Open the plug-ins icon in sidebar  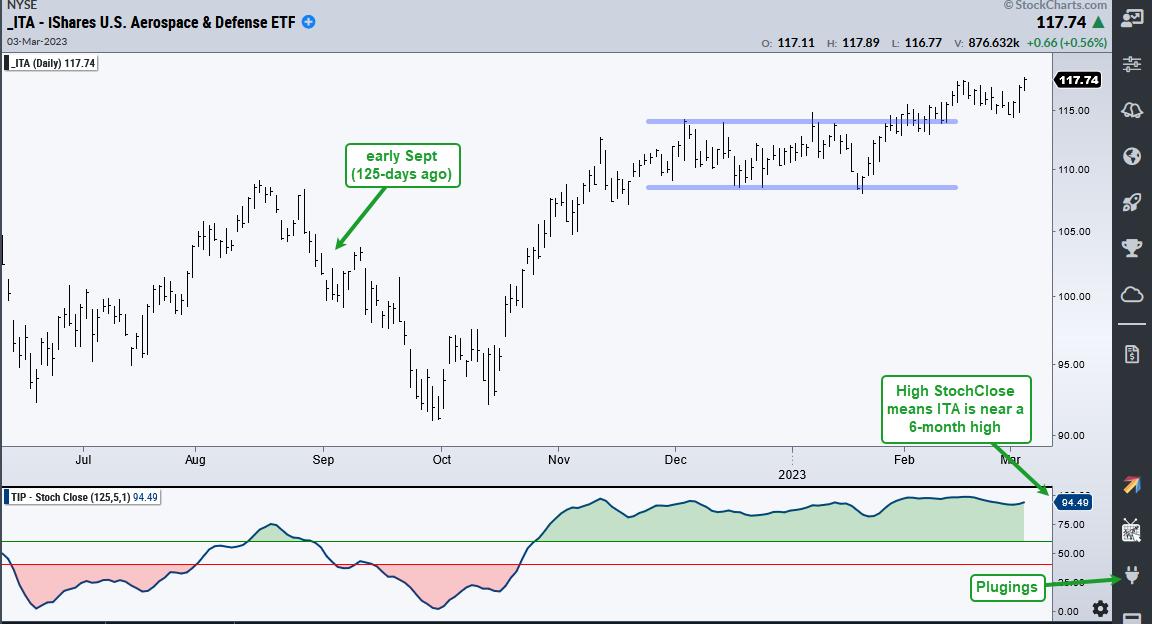(1132, 576)
